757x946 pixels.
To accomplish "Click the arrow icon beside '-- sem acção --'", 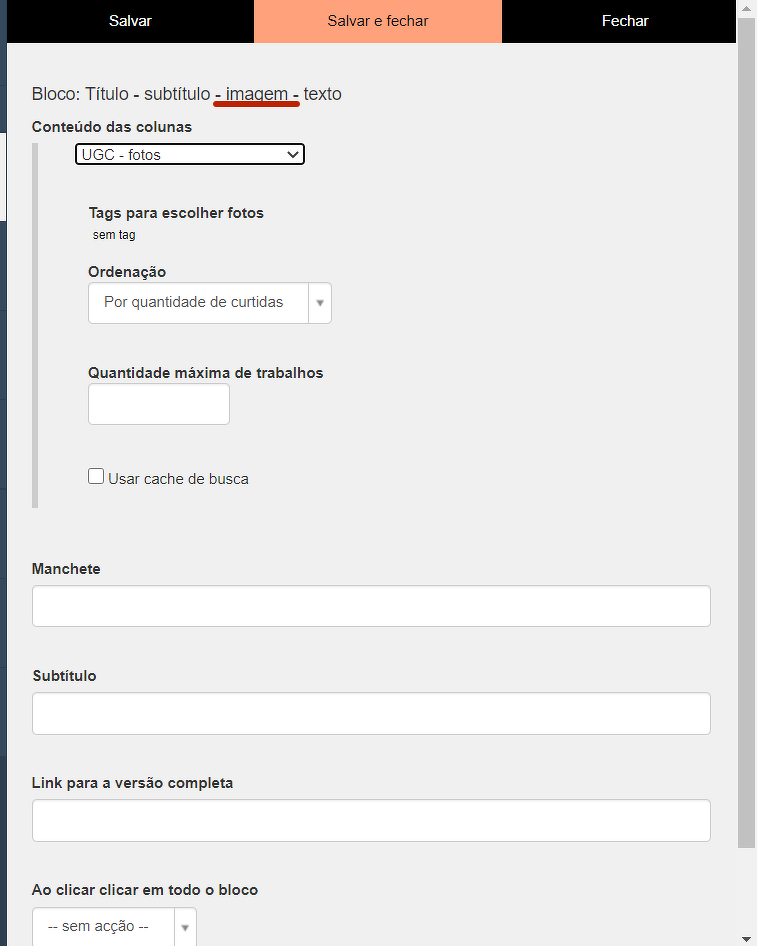I will point(185,928).
